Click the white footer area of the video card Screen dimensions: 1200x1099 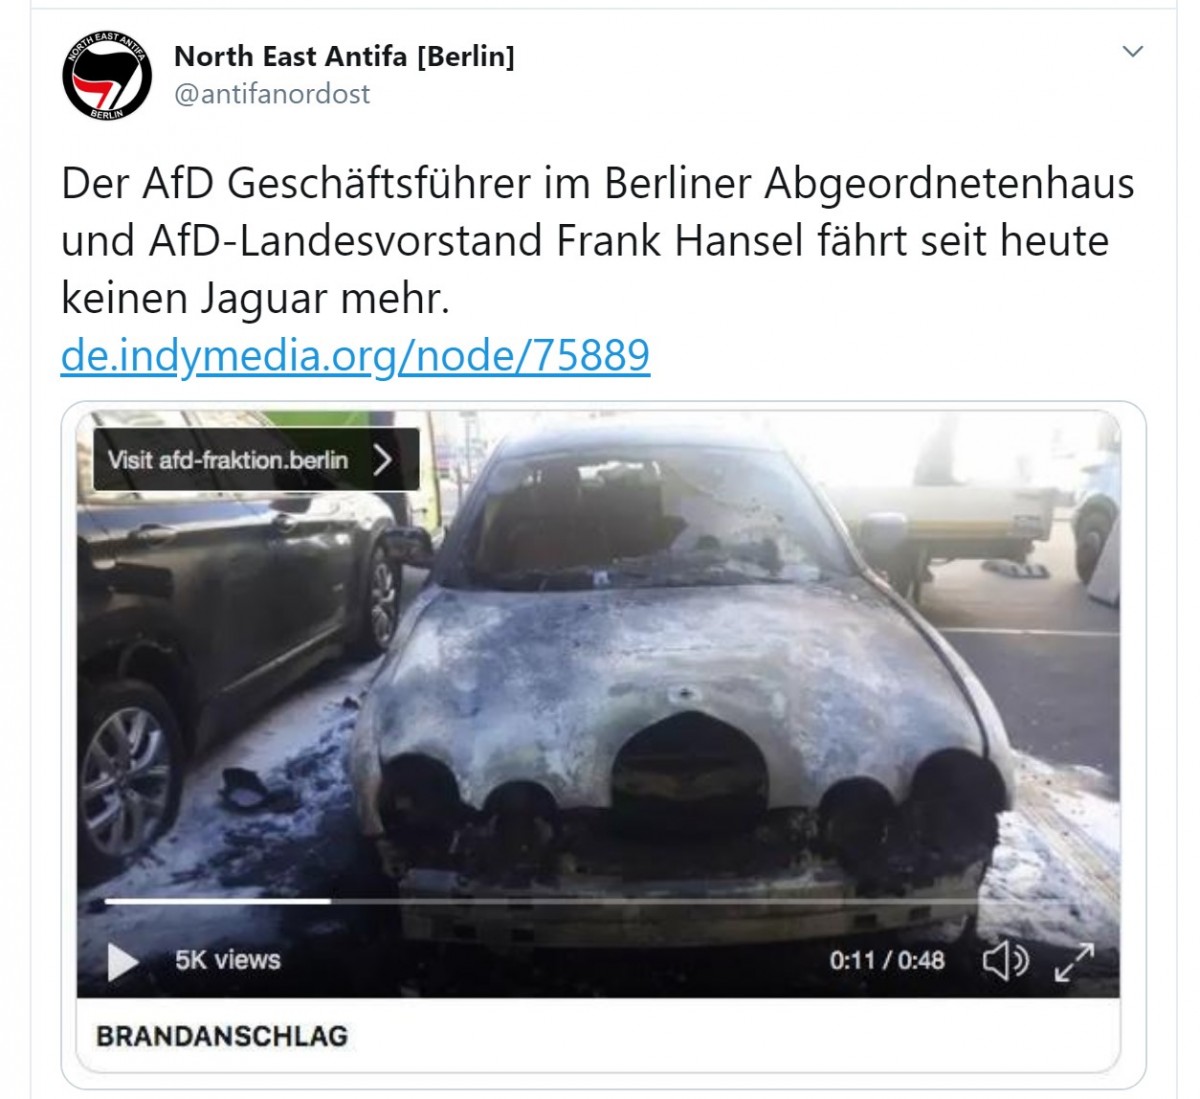(598, 1036)
